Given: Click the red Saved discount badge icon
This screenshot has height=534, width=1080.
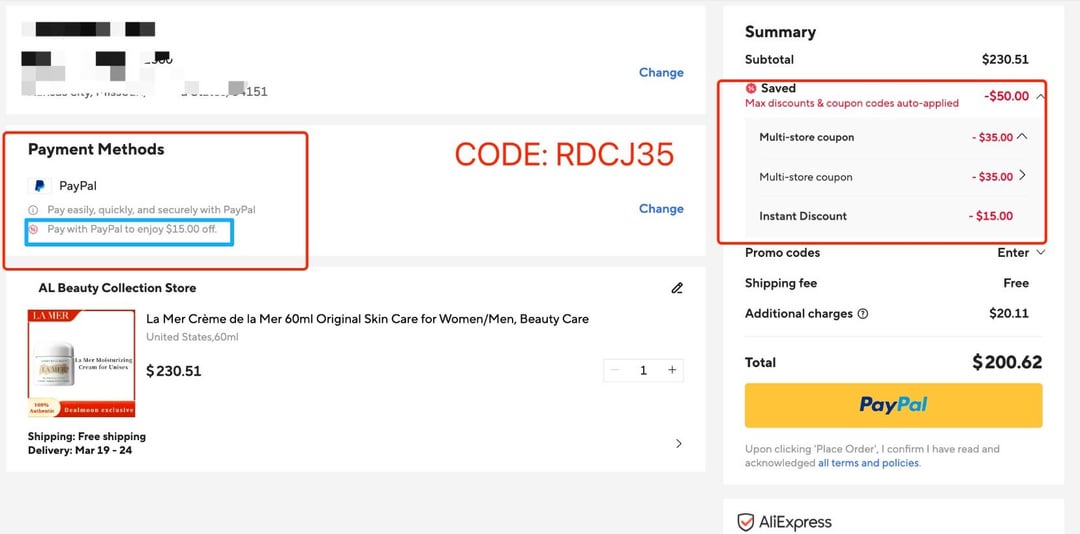Looking at the screenshot, I should [751, 89].
